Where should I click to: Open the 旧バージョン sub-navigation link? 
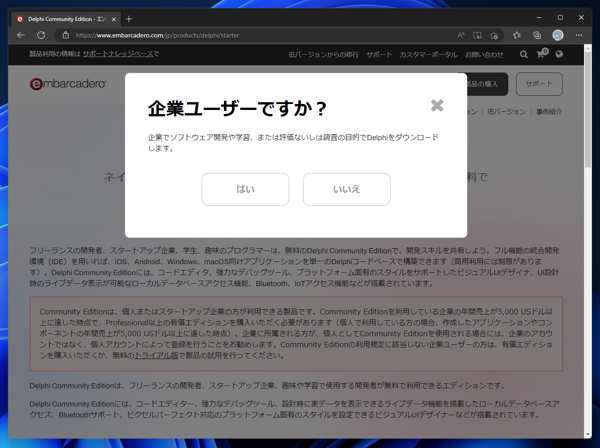[507, 112]
